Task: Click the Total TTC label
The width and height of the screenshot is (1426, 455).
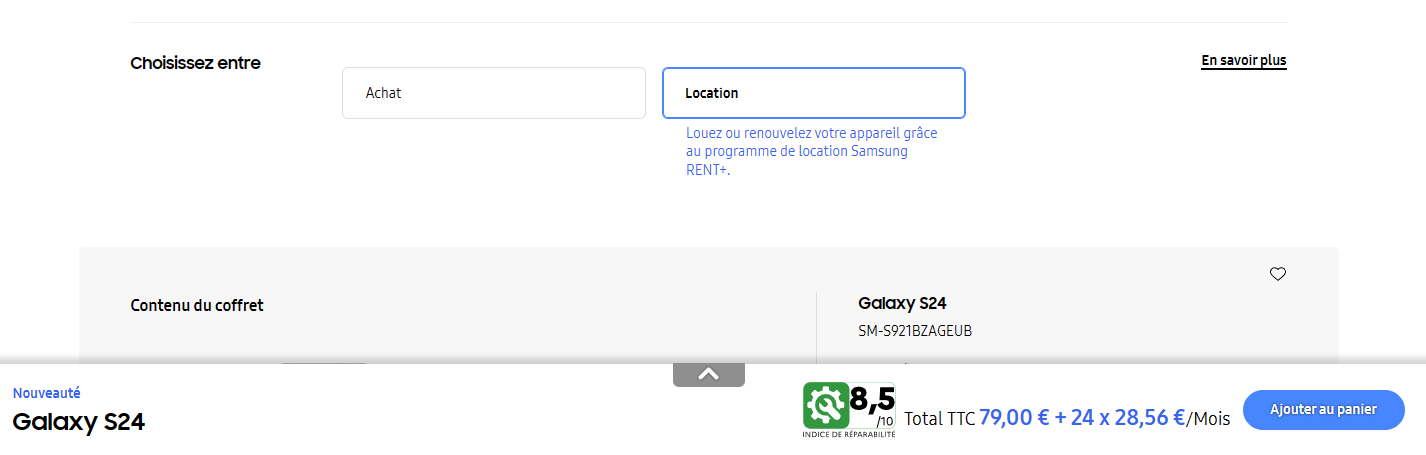Action: (939, 419)
